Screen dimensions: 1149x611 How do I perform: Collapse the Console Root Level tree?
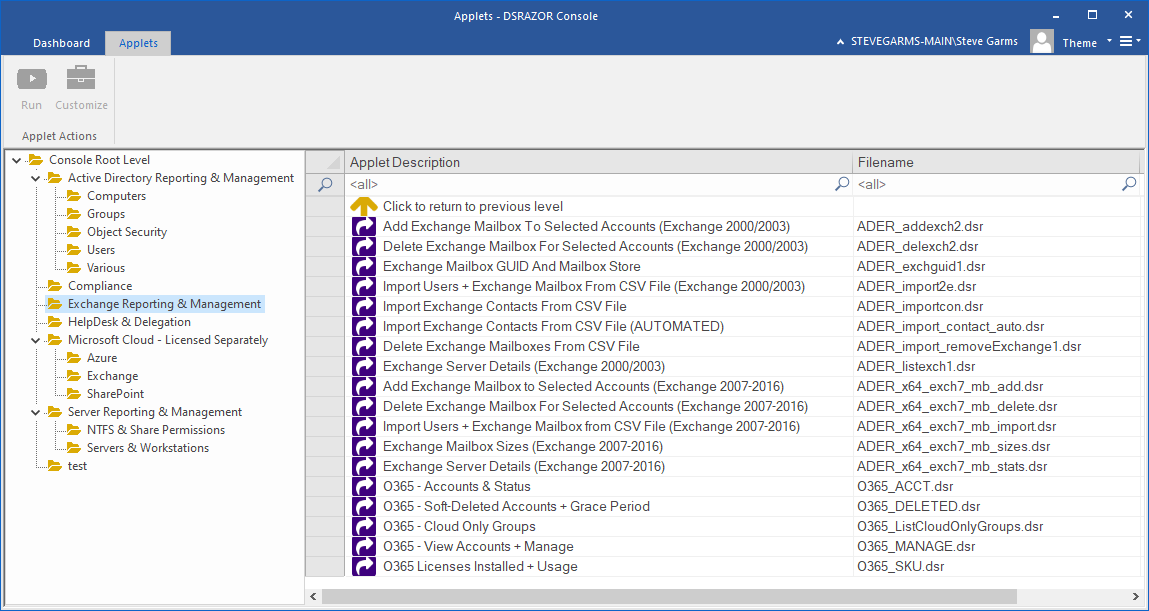(15, 159)
